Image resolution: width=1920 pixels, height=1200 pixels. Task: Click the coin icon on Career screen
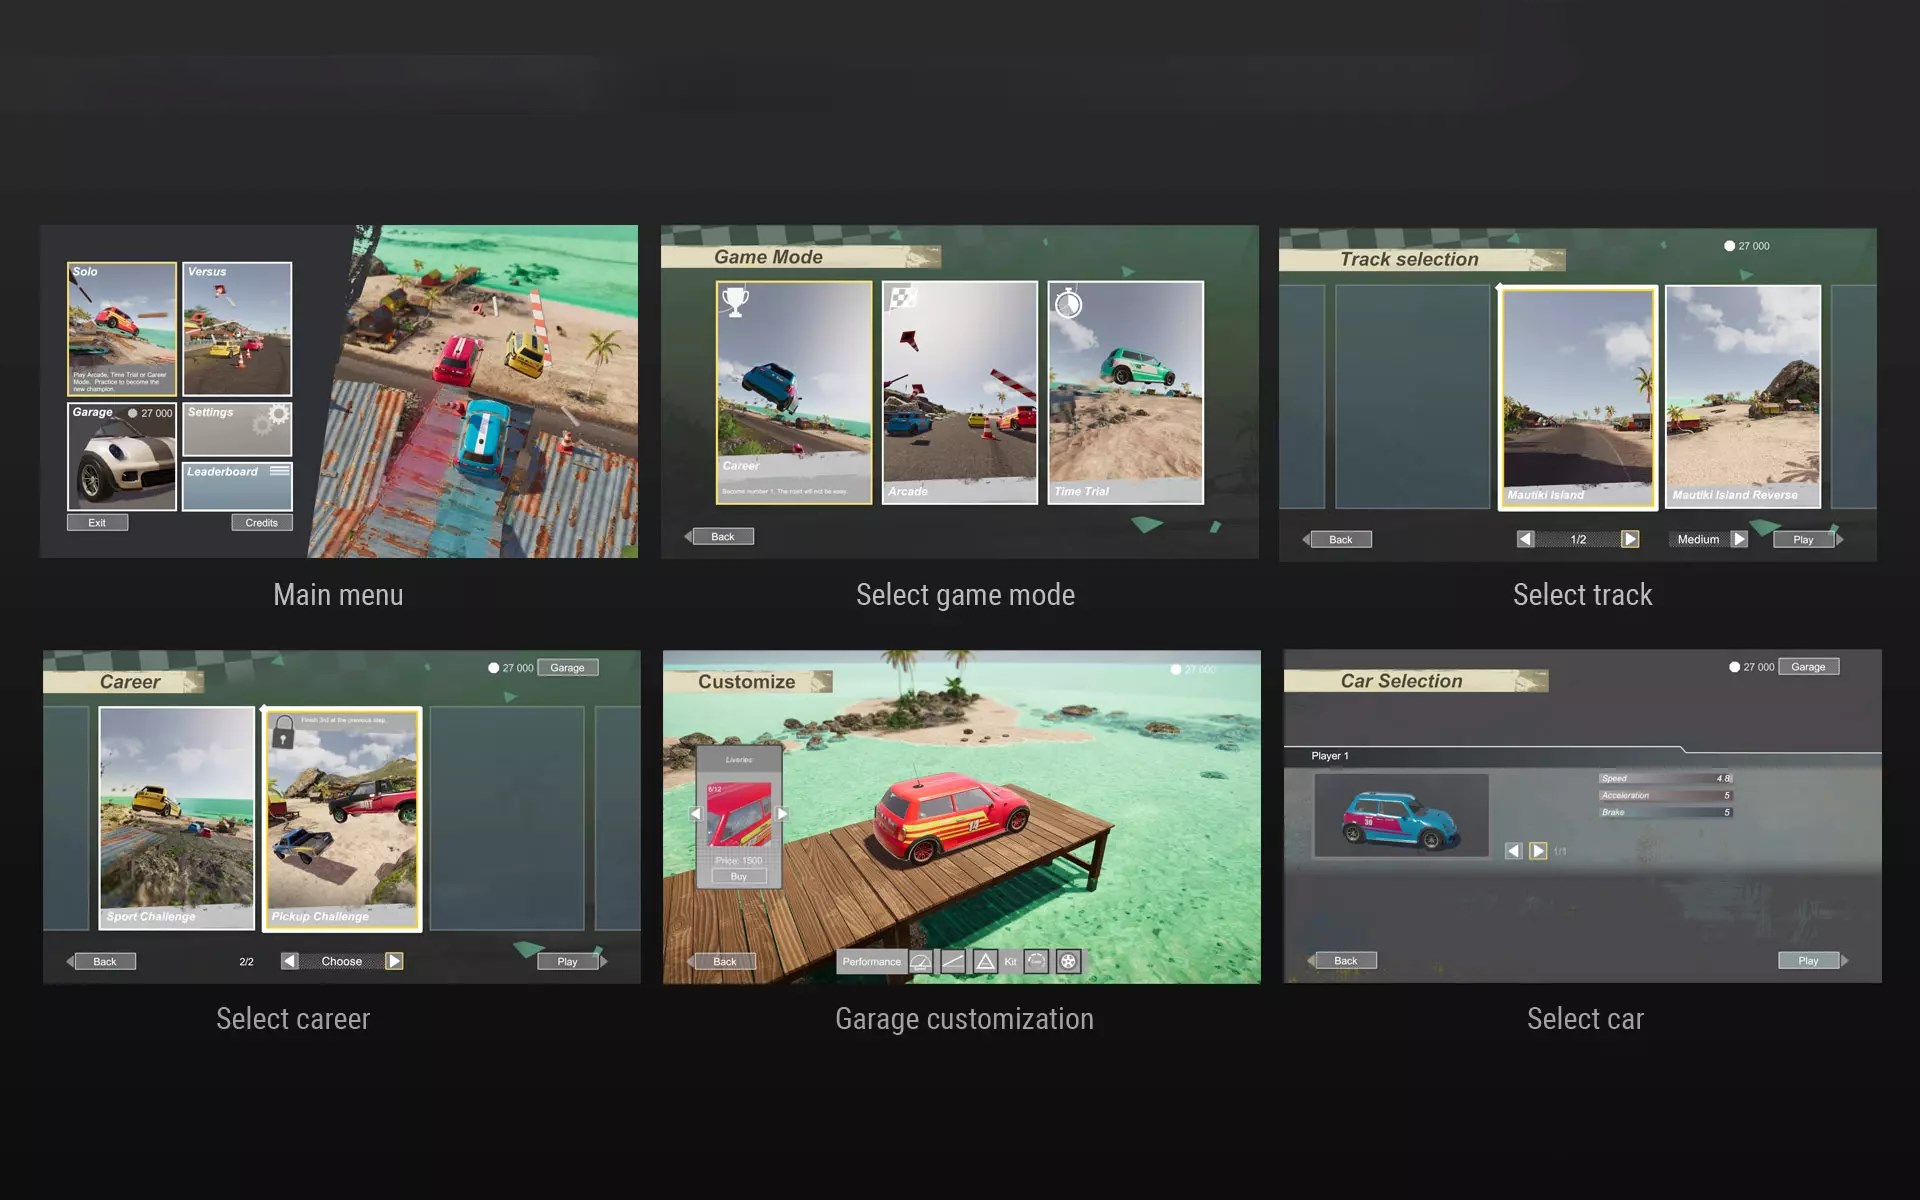coord(493,668)
